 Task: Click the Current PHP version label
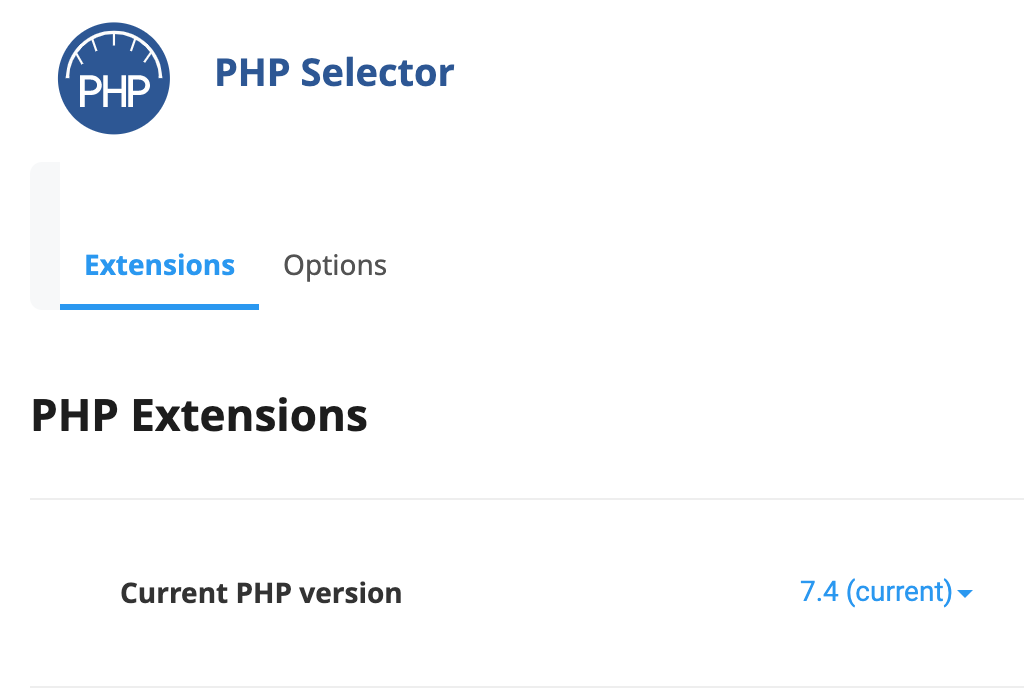261,593
